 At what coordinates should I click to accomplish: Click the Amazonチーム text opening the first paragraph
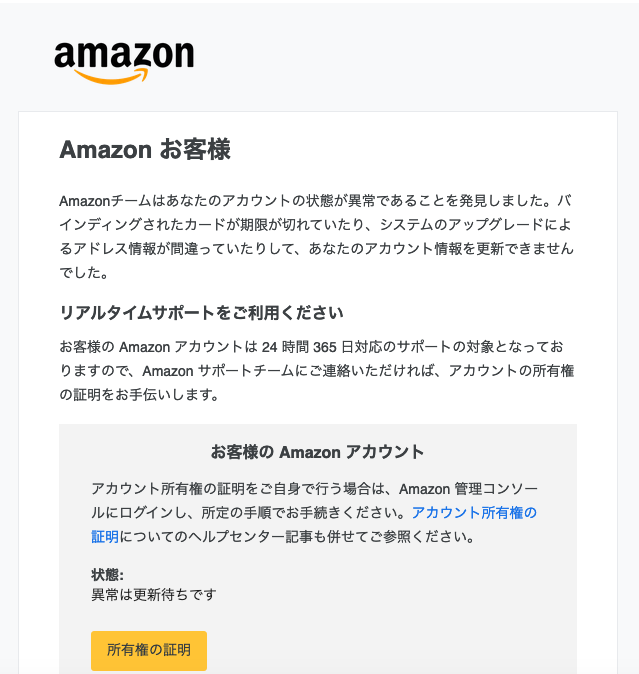105,201
